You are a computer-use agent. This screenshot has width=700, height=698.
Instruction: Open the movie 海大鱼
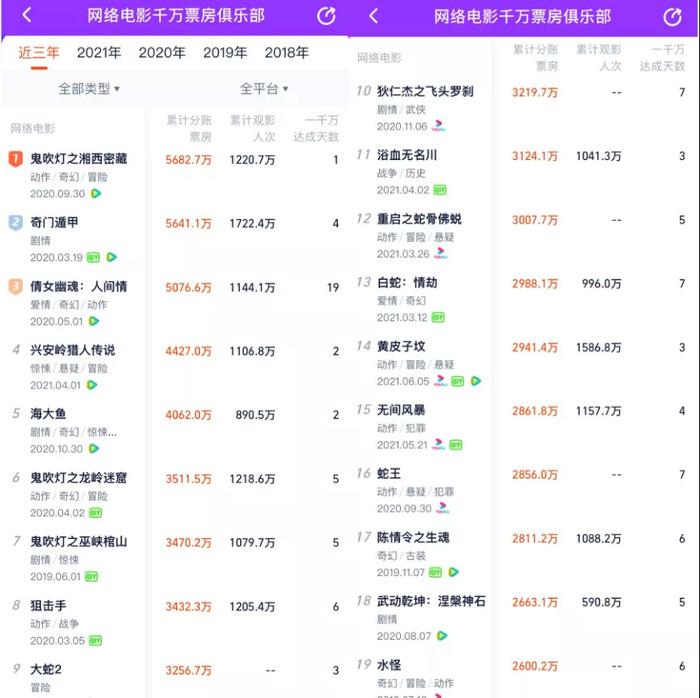point(48,414)
